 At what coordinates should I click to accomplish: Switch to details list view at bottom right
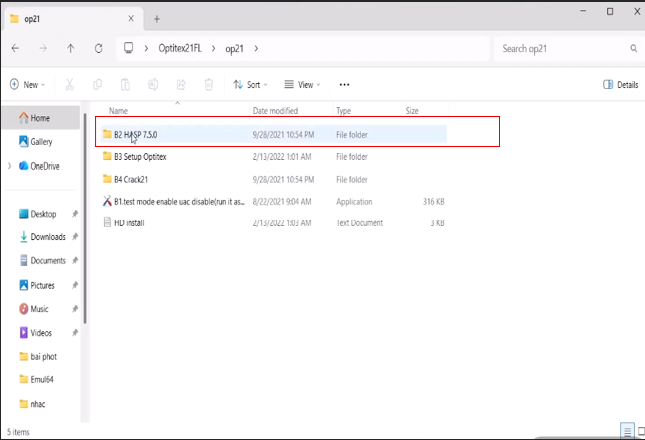tap(626, 432)
